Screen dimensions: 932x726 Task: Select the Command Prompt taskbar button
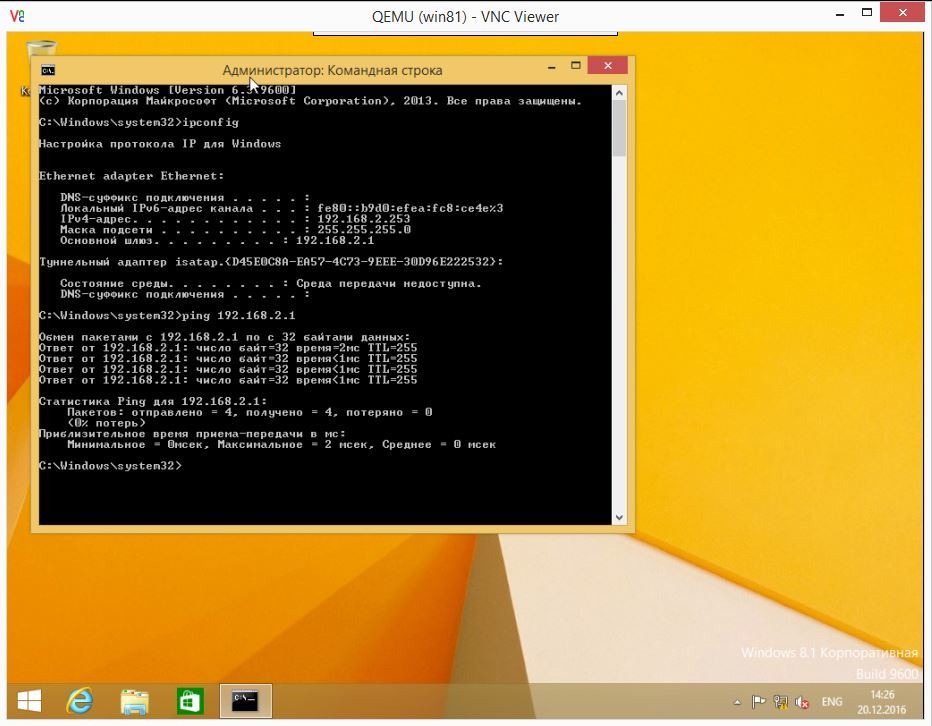pyautogui.click(x=245, y=701)
